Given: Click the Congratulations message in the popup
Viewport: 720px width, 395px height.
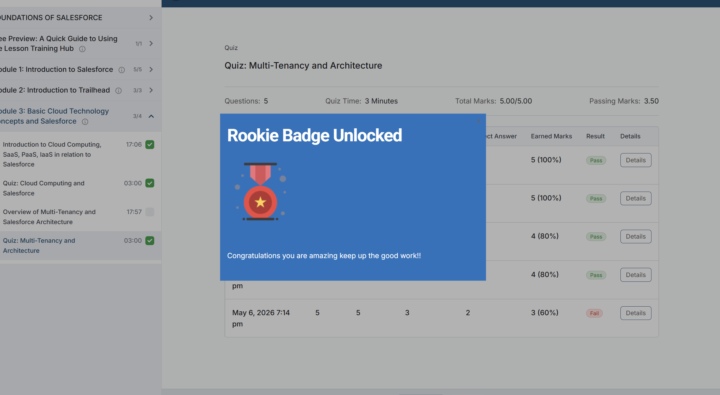Looking at the screenshot, I should point(324,255).
